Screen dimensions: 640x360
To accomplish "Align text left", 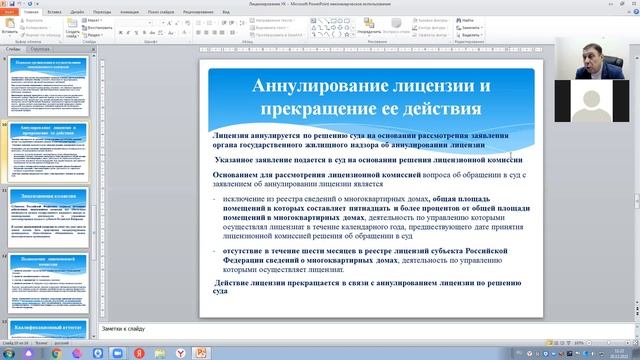I will [x=198, y=33].
